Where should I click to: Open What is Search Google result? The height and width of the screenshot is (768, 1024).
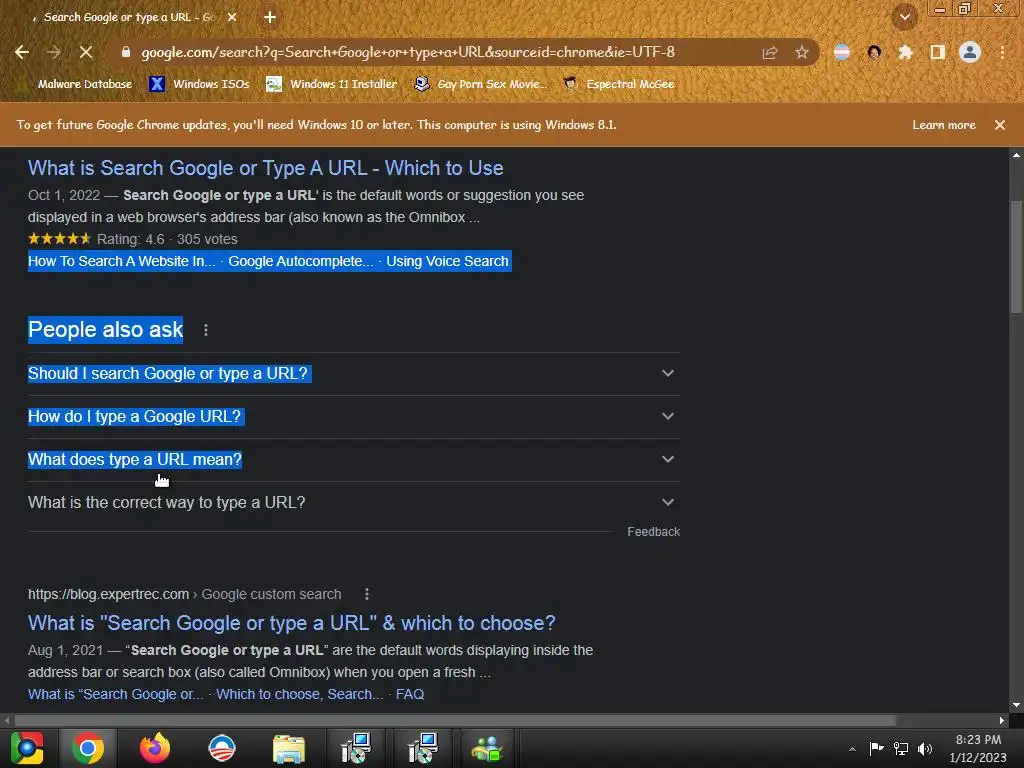(265, 168)
